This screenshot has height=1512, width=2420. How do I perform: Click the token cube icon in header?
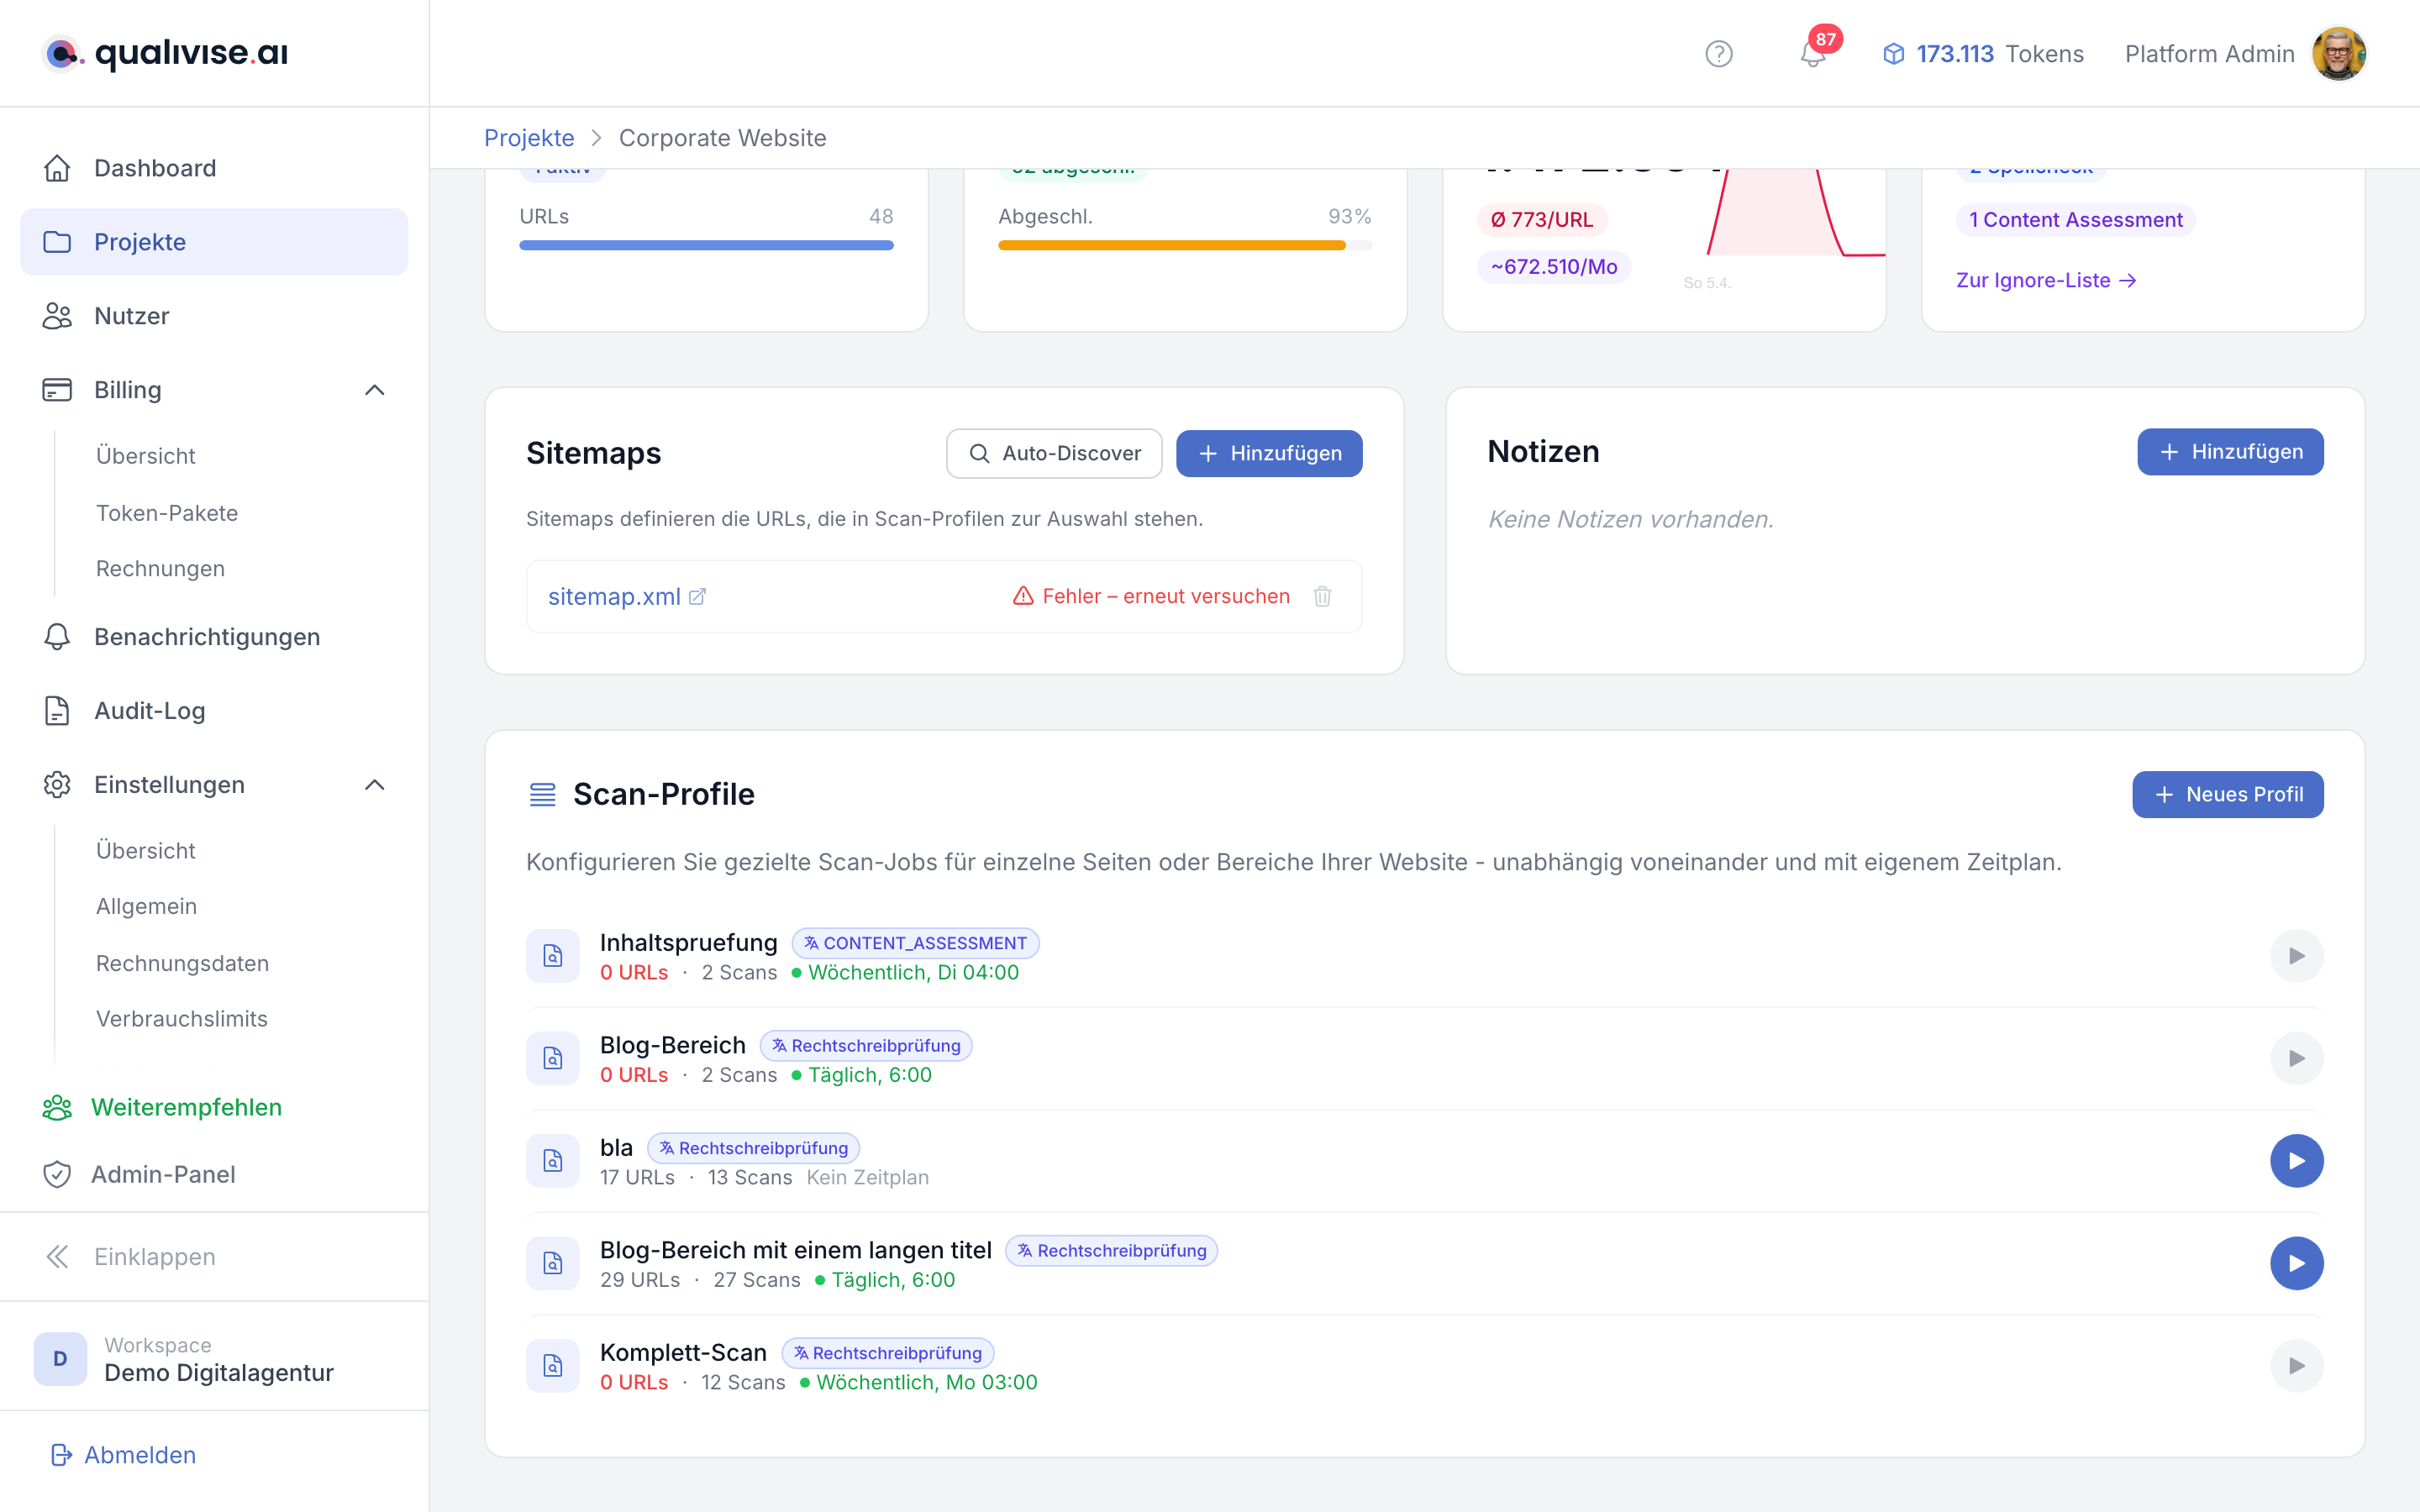(1893, 54)
